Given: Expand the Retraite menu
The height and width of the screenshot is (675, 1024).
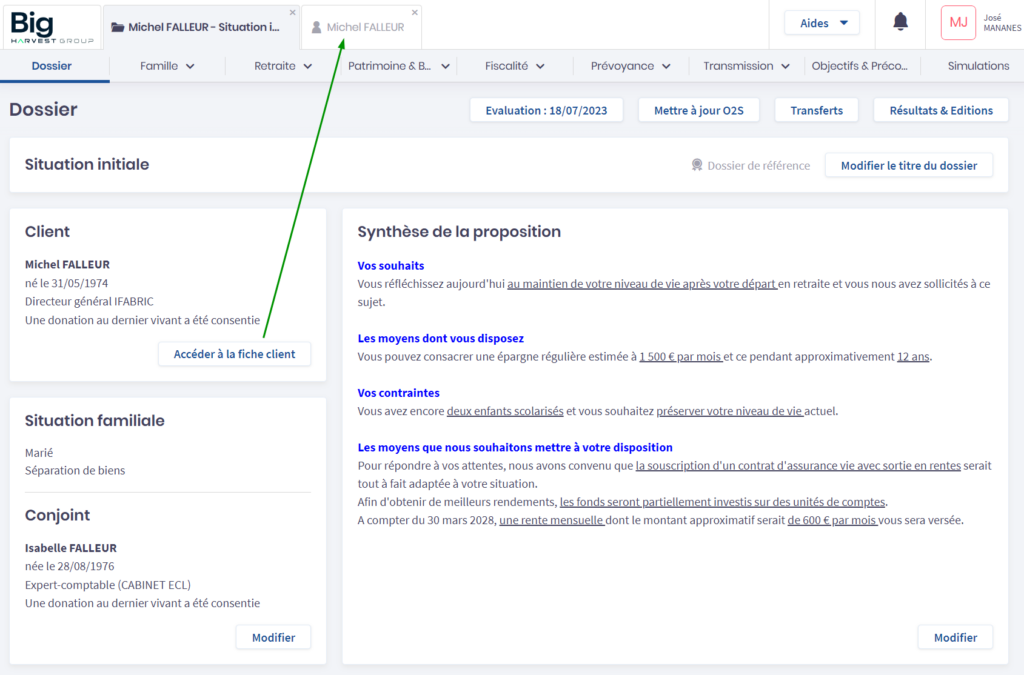Looking at the screenshot, I should coord(283,66).
